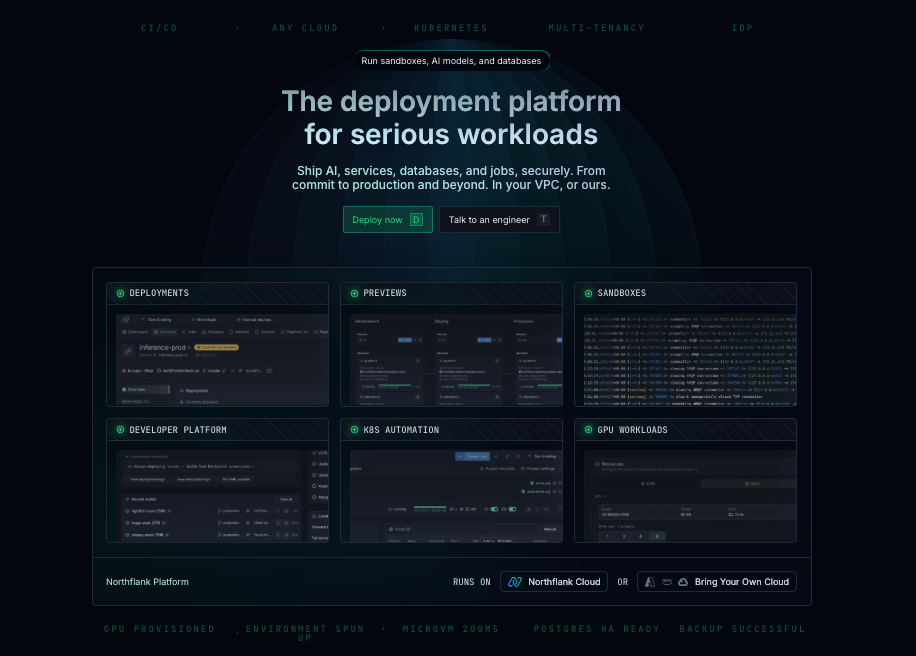Screen dimensions: 916x656
Task: Click the GPU Workloads card gear icon
Action: click(x=588, y=430)
